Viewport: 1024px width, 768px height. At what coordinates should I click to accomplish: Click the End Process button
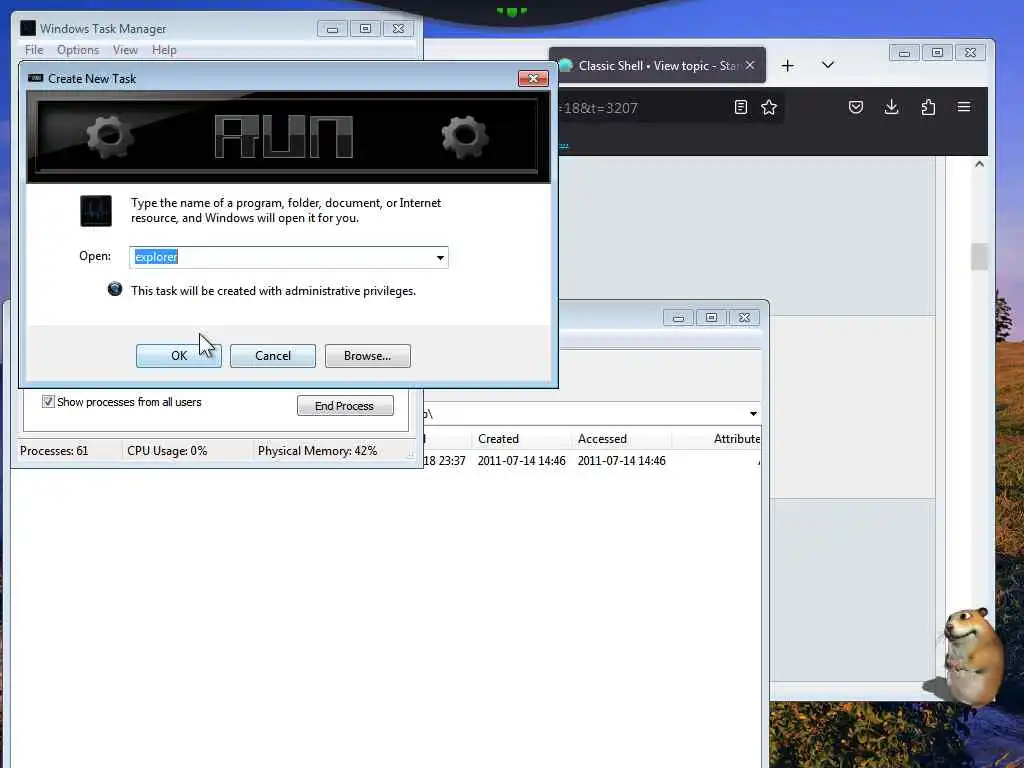tap(345, 406)
